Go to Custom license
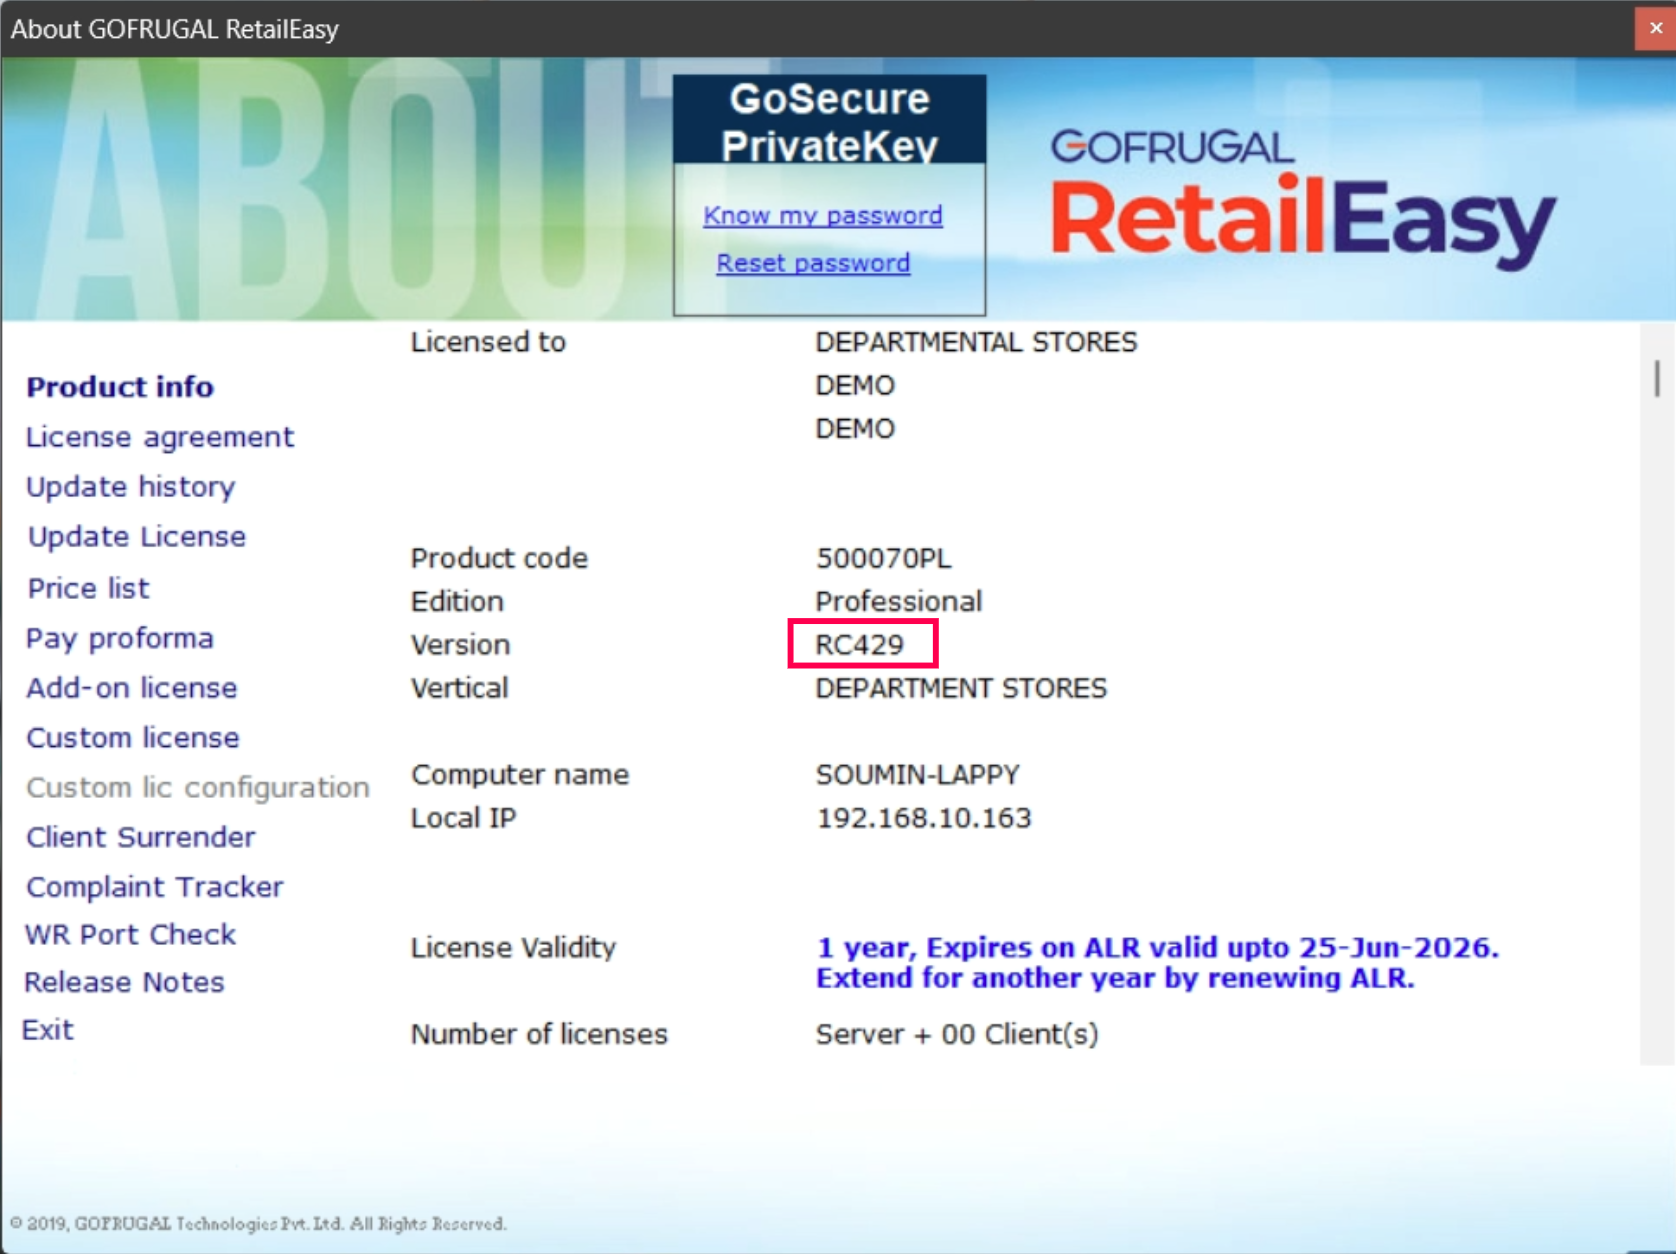 133,738
